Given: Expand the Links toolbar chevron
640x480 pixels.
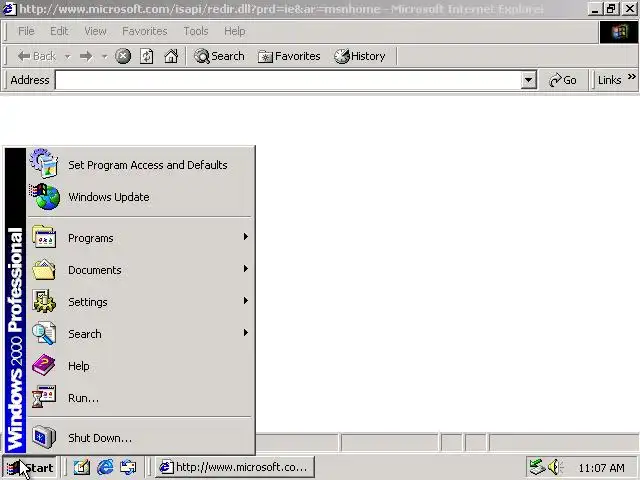Looking at the screenshot, I should (631, 76).
